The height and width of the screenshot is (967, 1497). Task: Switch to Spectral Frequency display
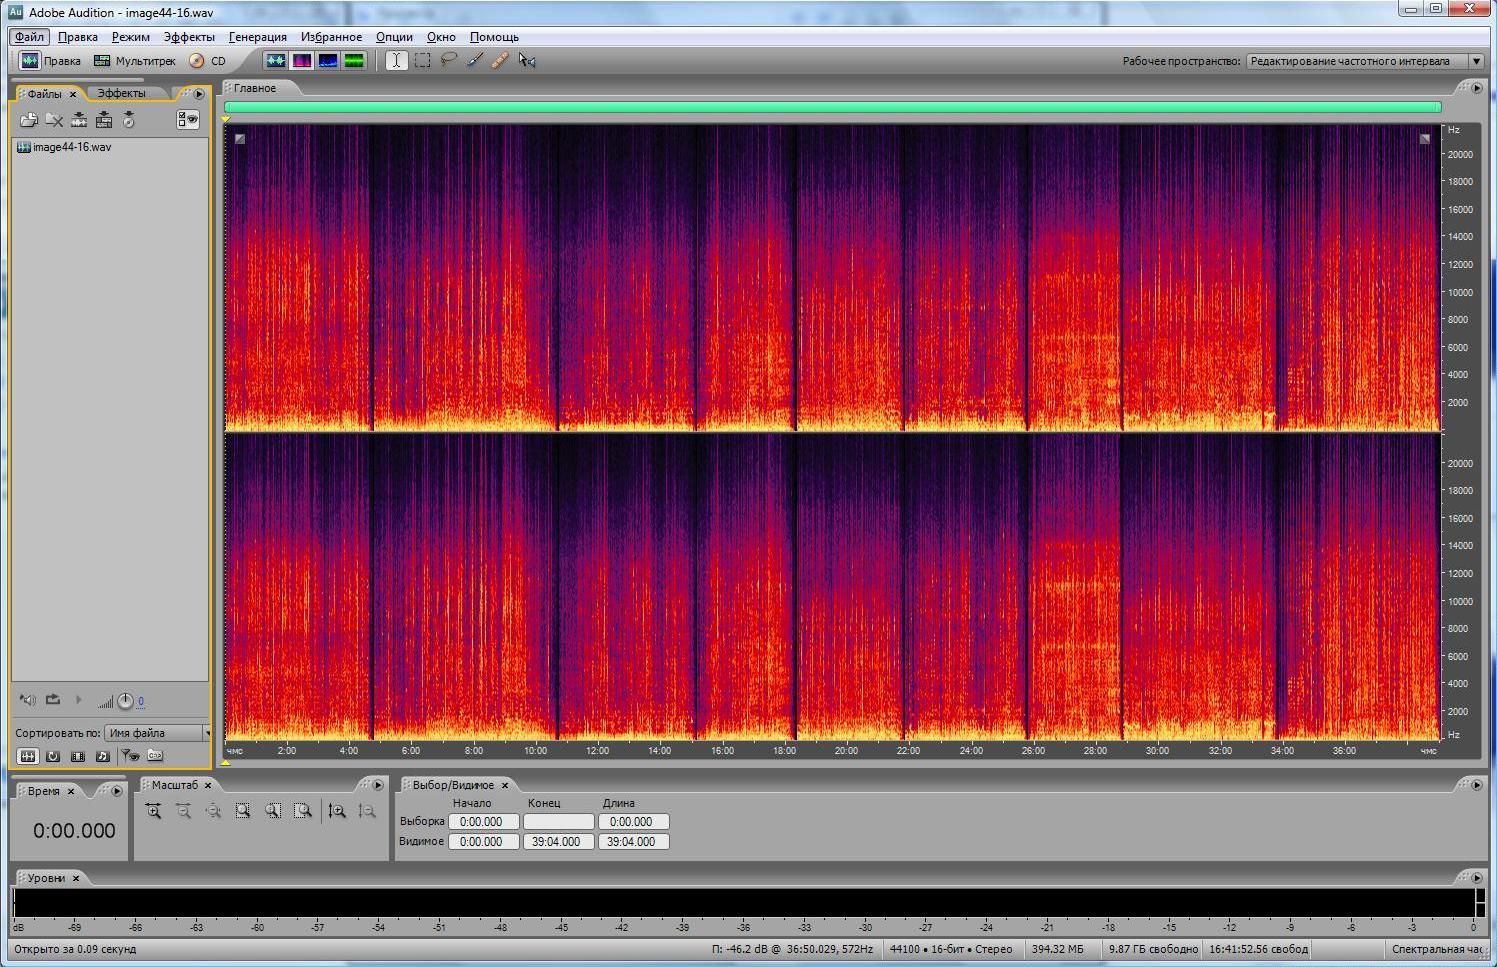(302, 60)
